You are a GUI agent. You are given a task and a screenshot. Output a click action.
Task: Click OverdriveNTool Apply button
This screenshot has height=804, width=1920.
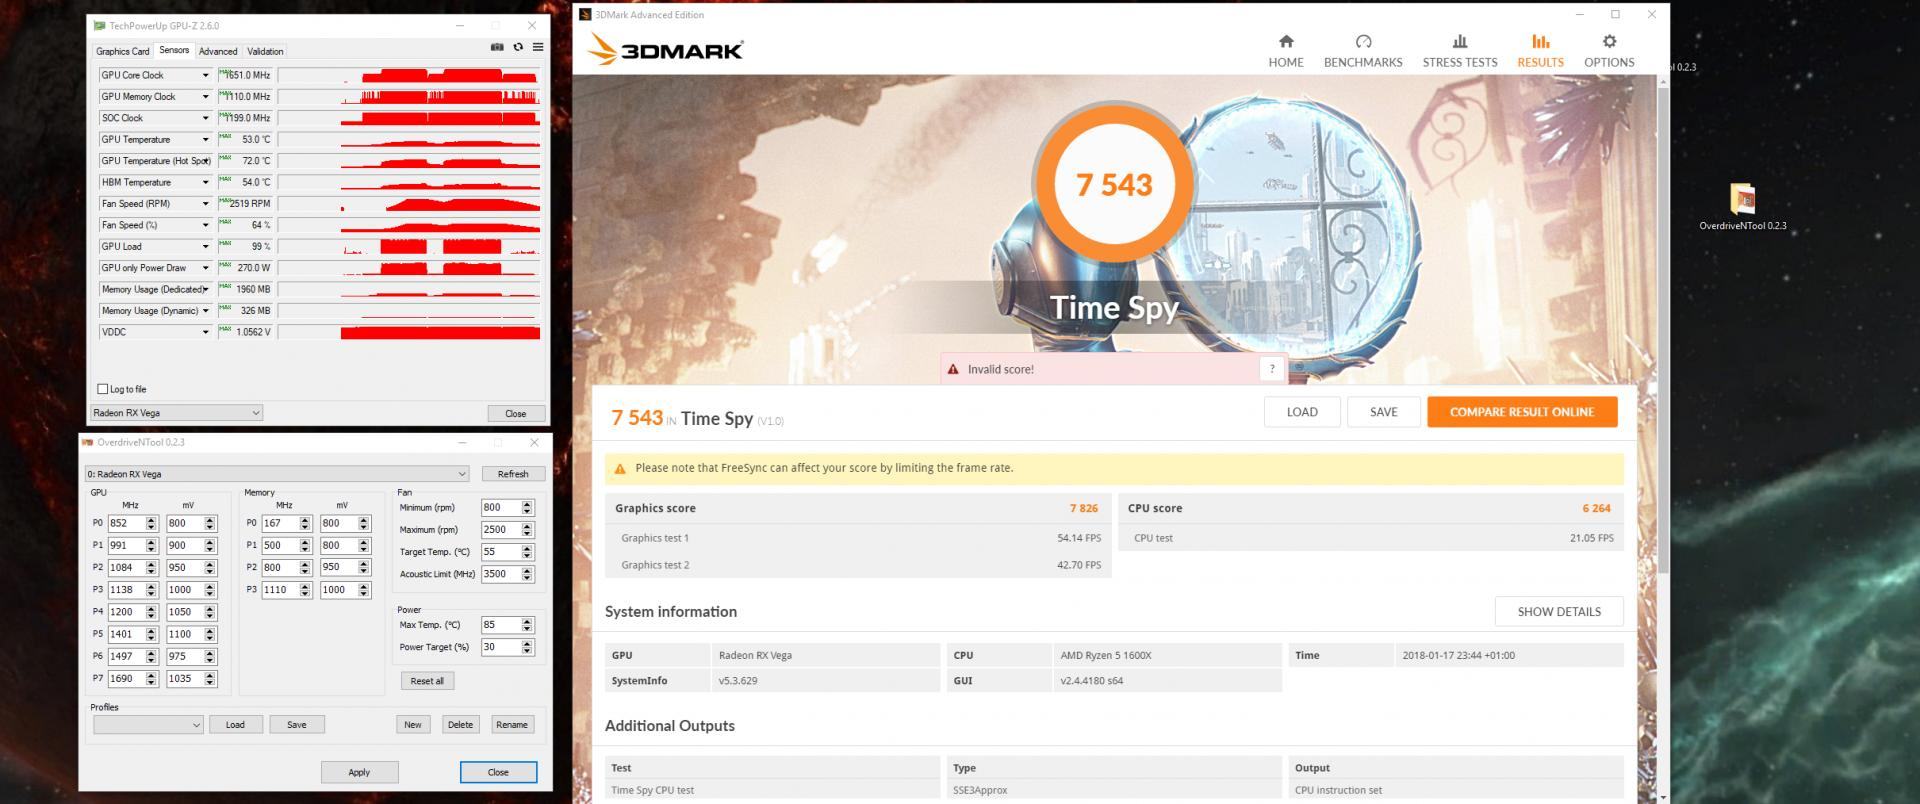(x=359, y=772)
